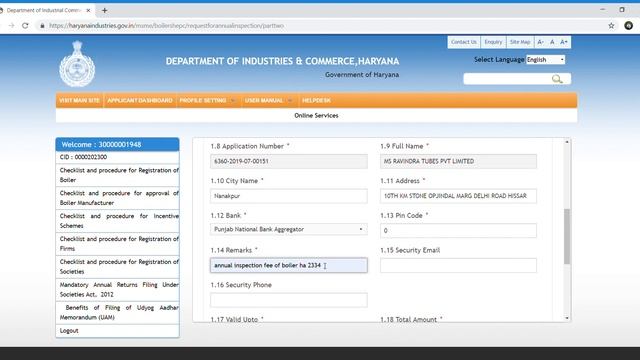Click the search magnifier icon
The image size is (640, 360).
[x=557, y=79]
